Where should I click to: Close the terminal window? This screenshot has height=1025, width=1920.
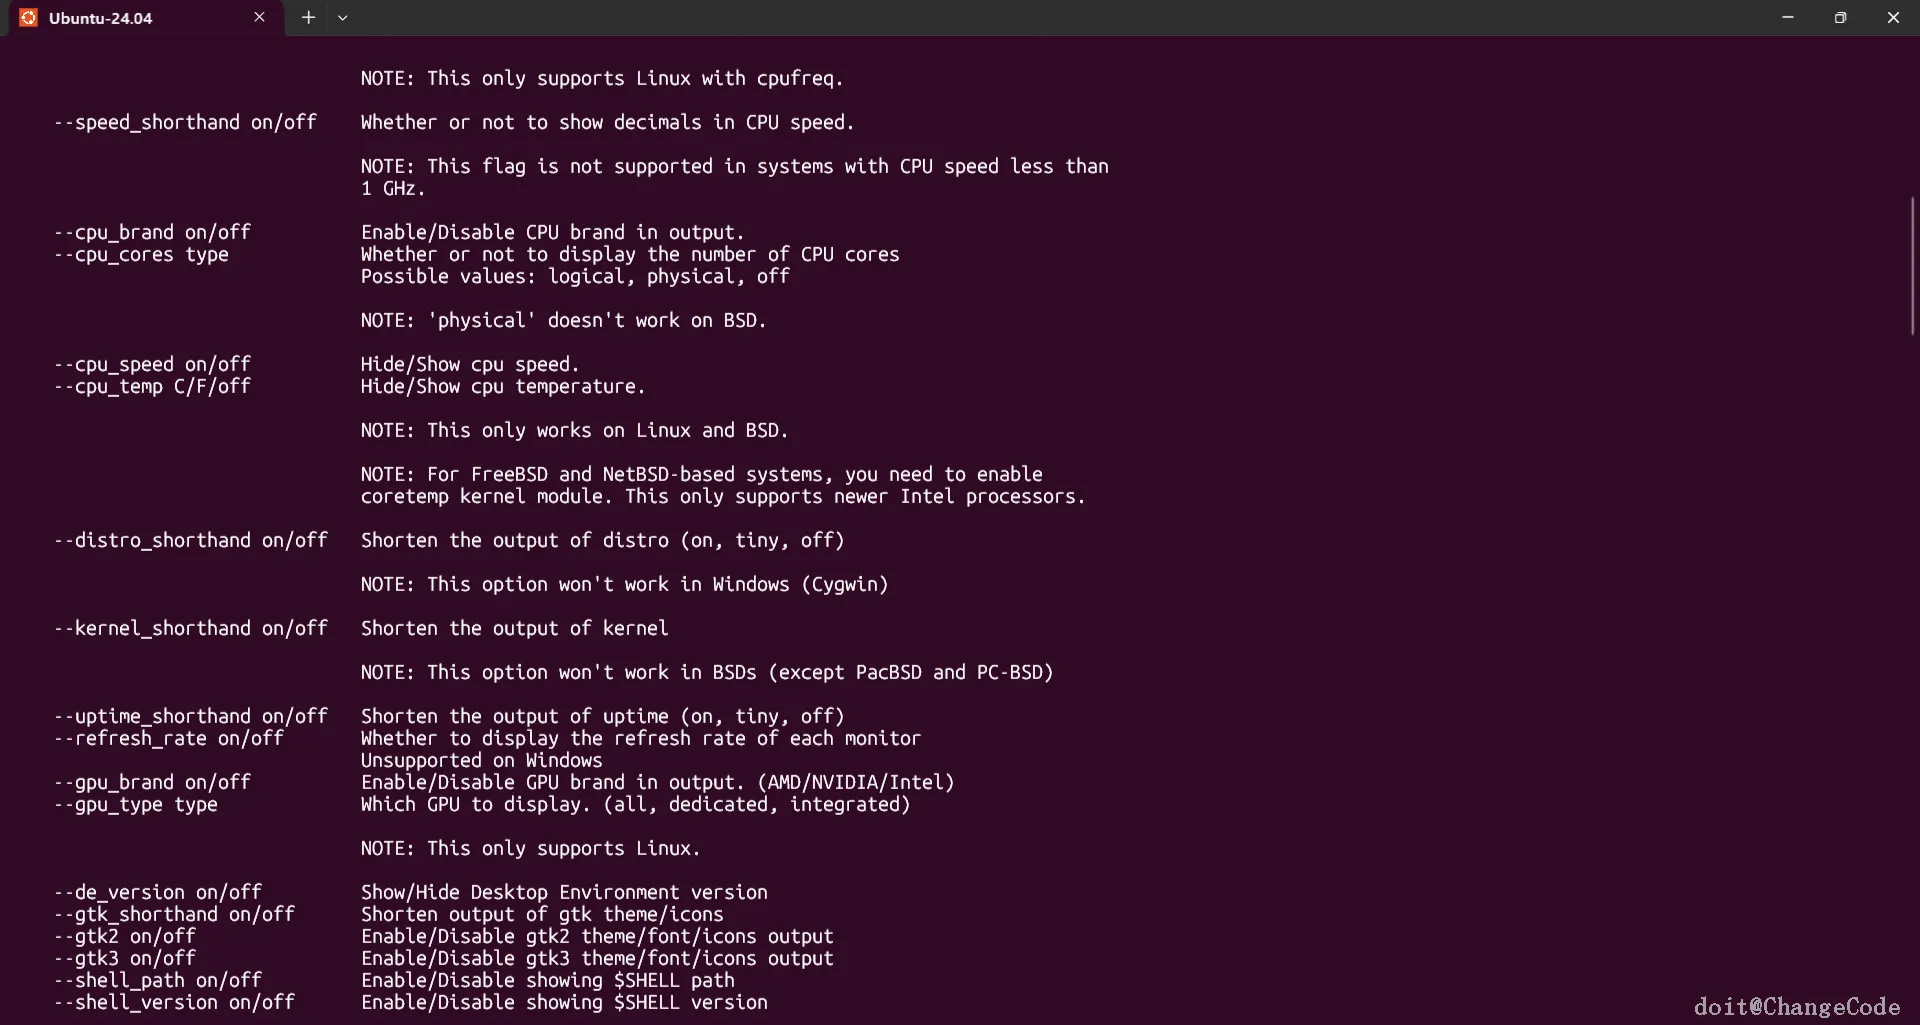pyautogui.click(x=1893, y=17)
